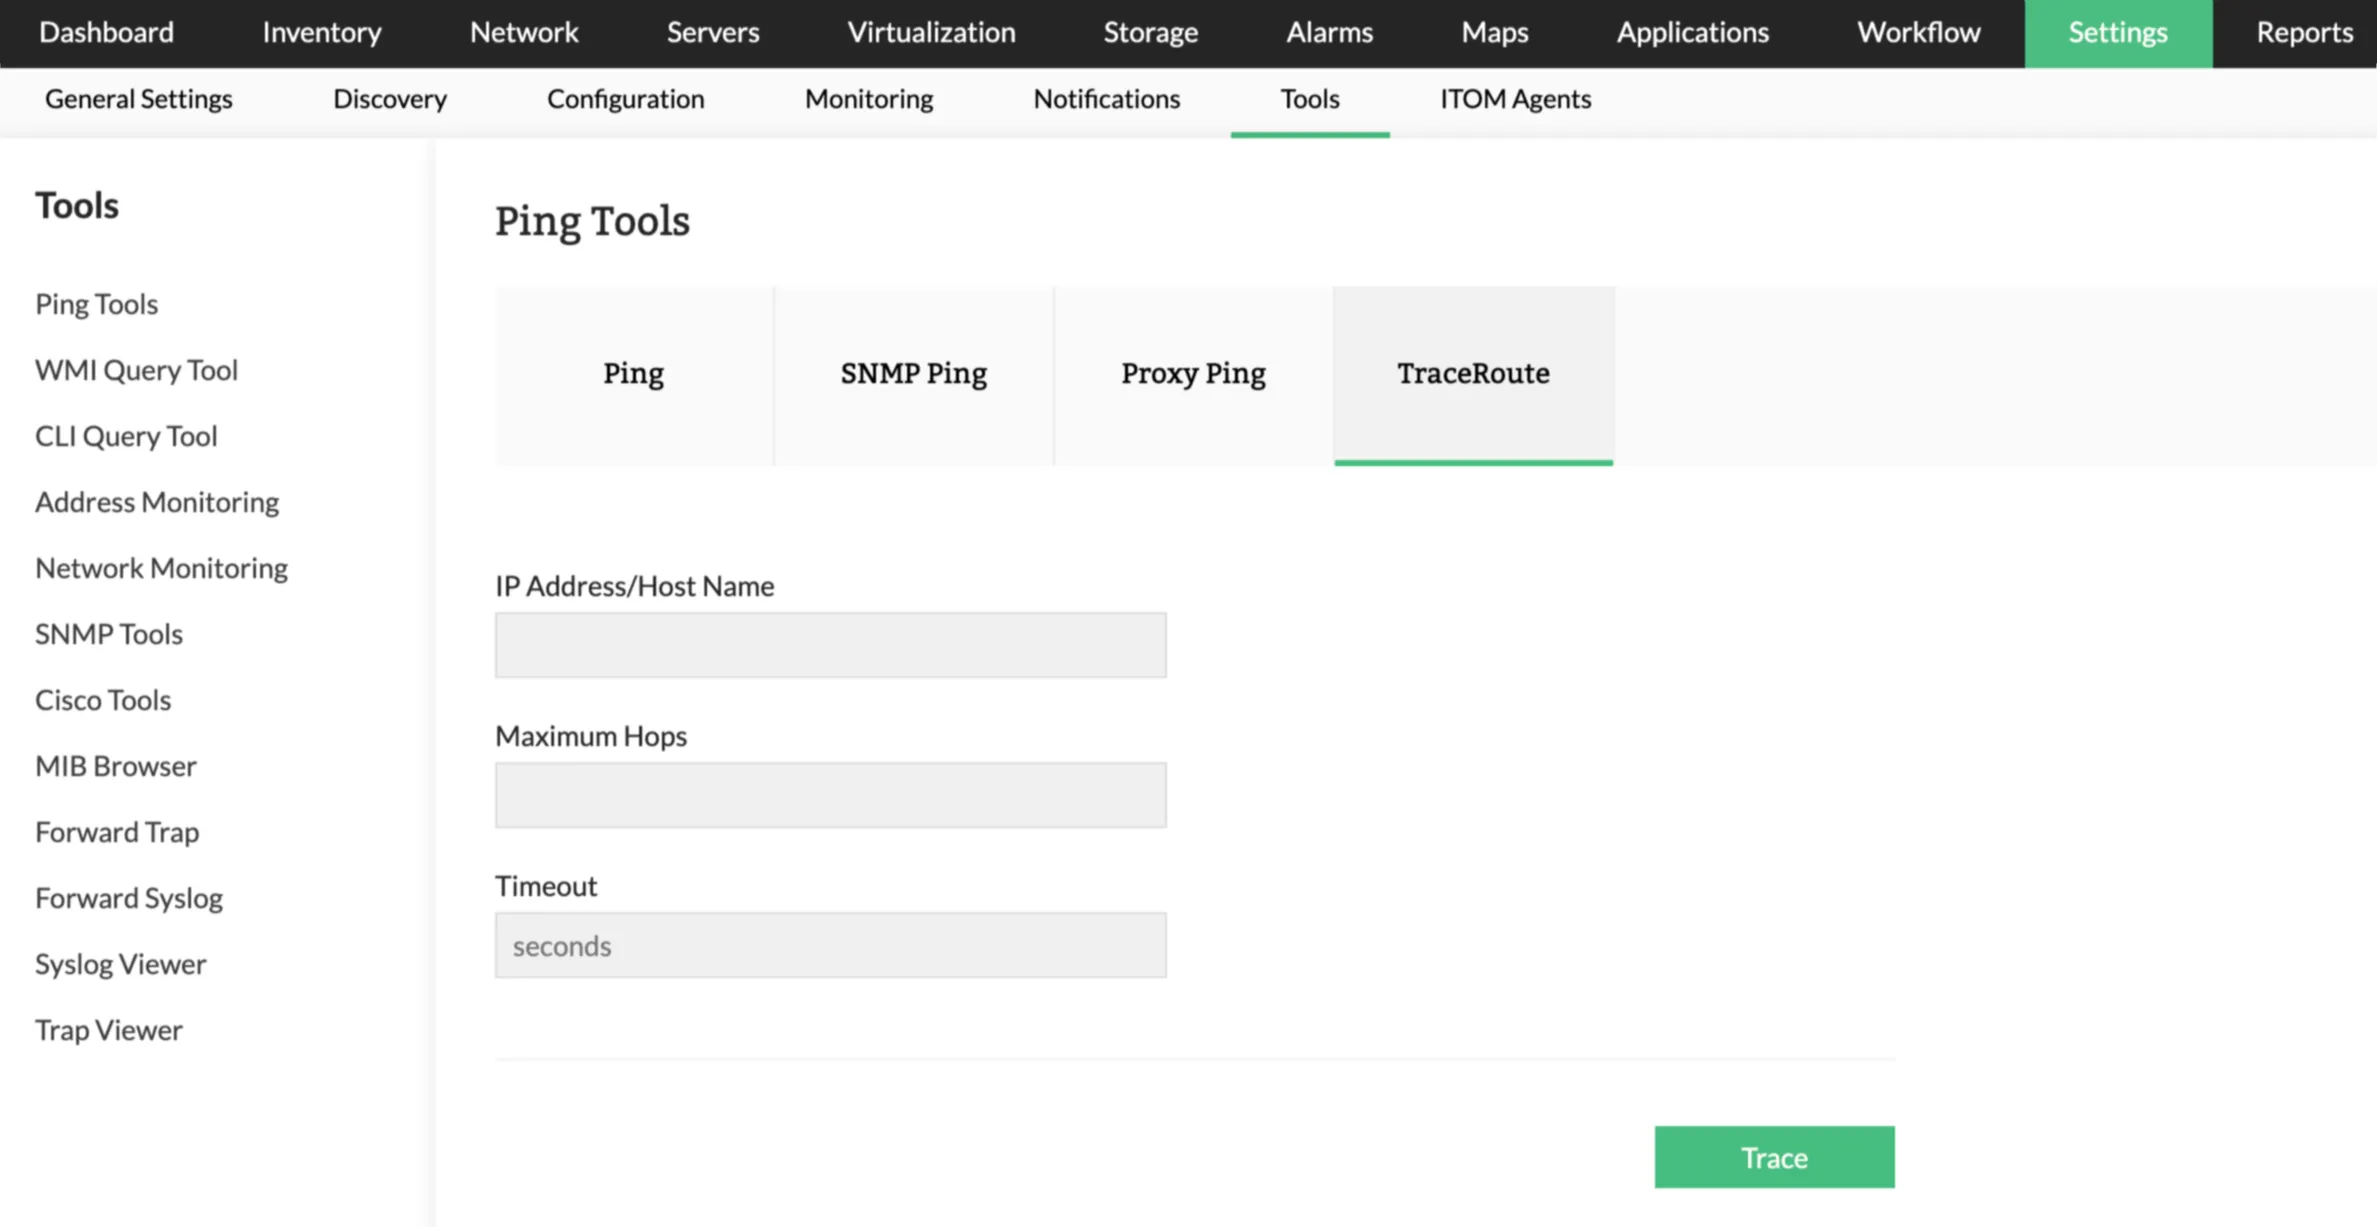This screenshot has width=2377, height=1227.
Task: Switch to the Notifications settings tab
Action: click(x=1106, y=99)
